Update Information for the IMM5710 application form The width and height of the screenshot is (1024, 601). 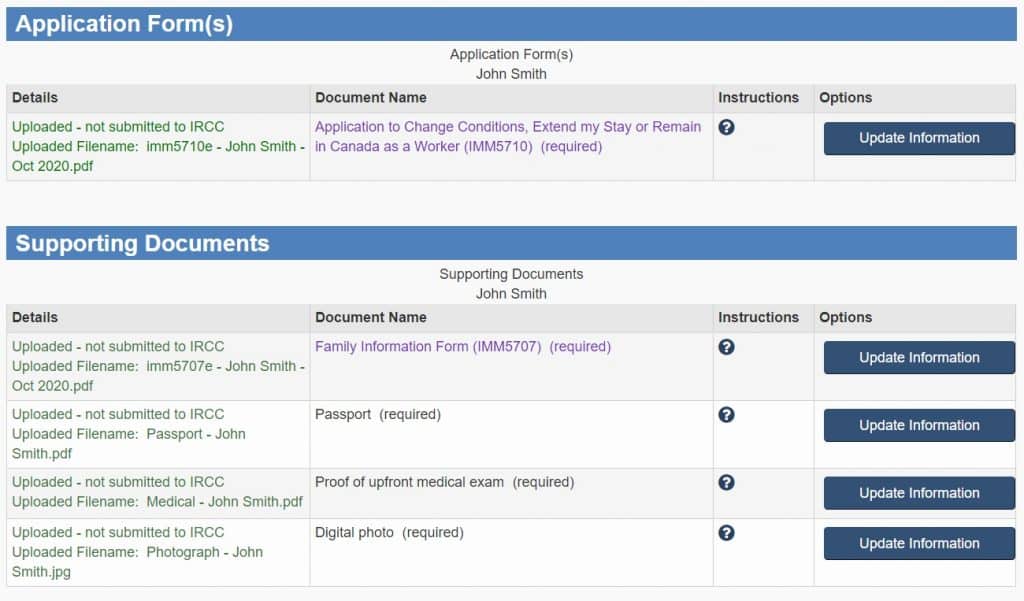point(919,138)
